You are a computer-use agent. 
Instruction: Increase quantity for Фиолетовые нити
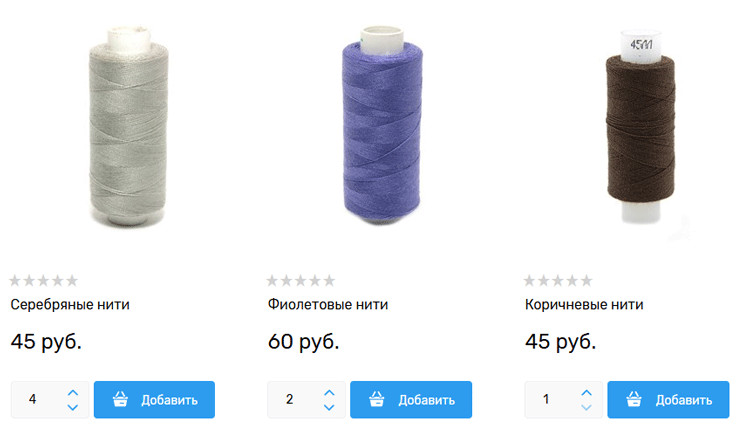[x=329, y=393]
